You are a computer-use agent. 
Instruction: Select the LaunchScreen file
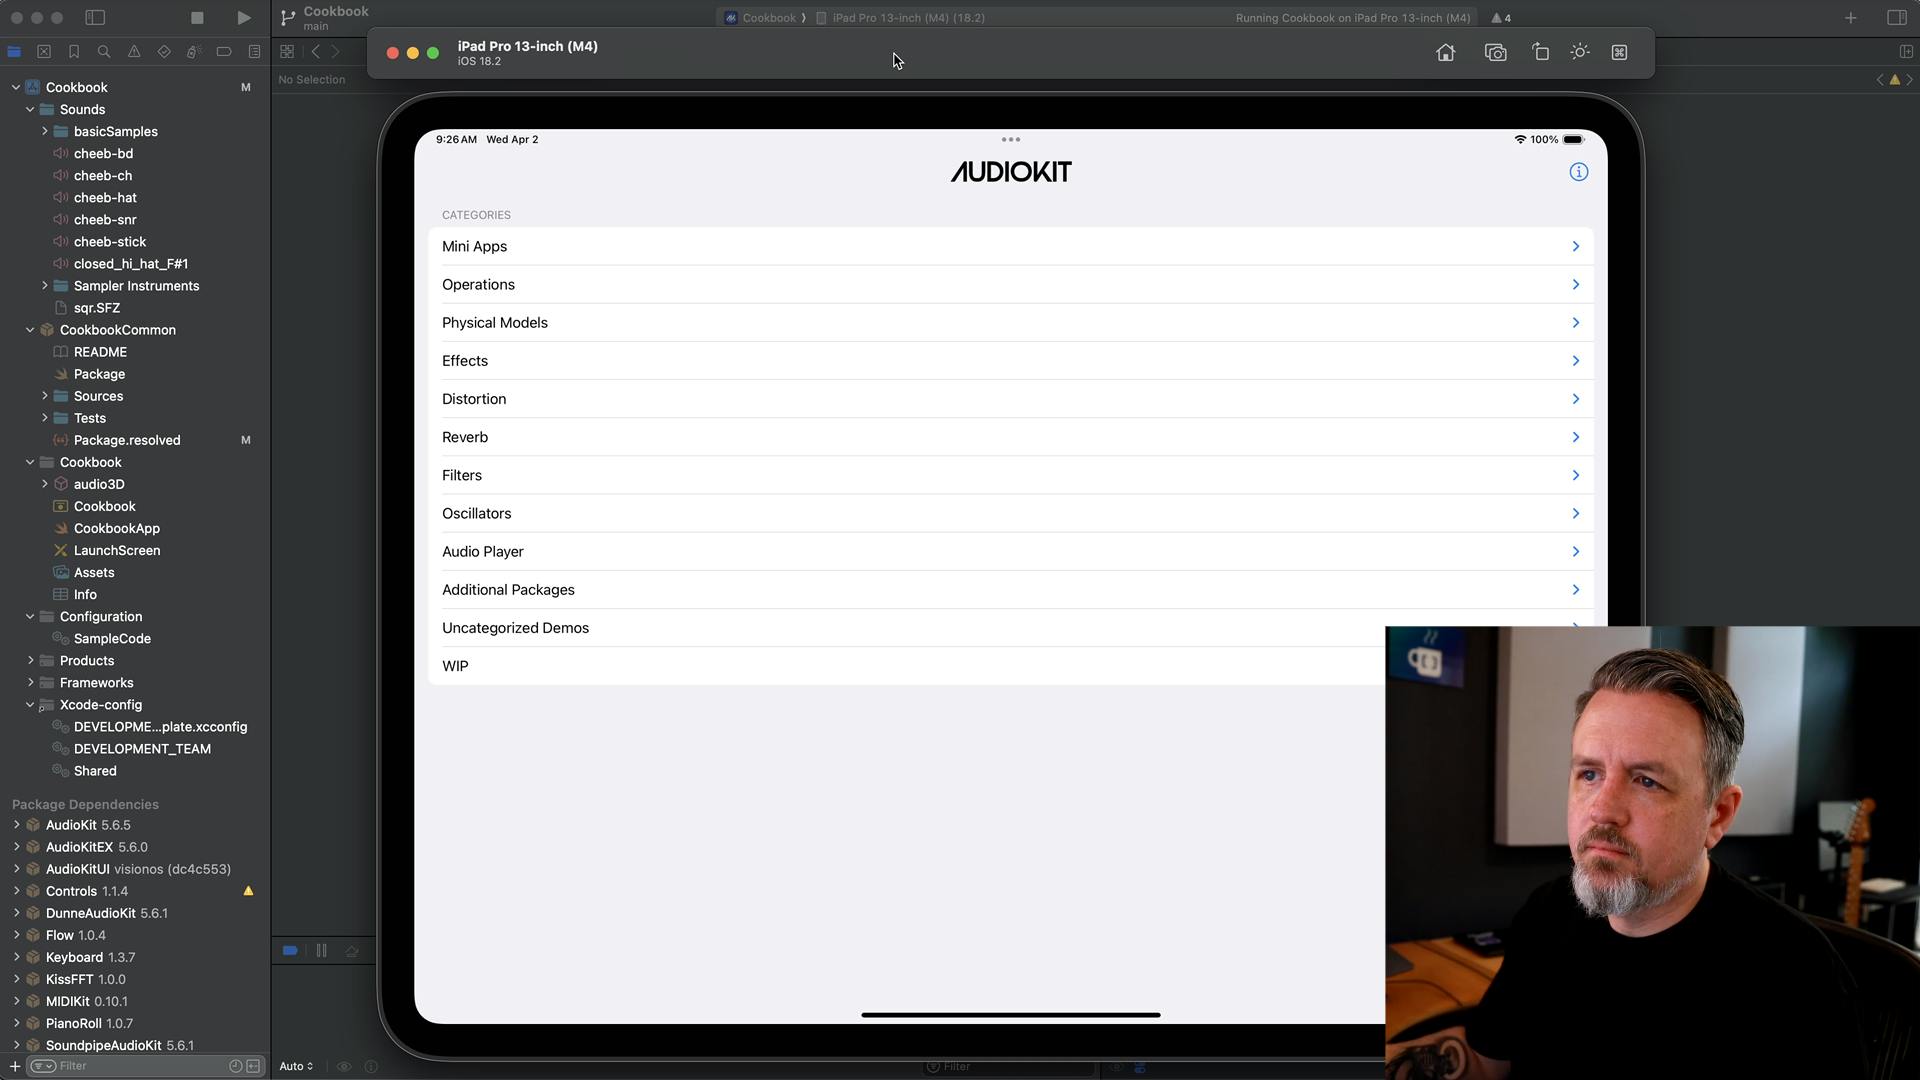[x=117, y=551]
